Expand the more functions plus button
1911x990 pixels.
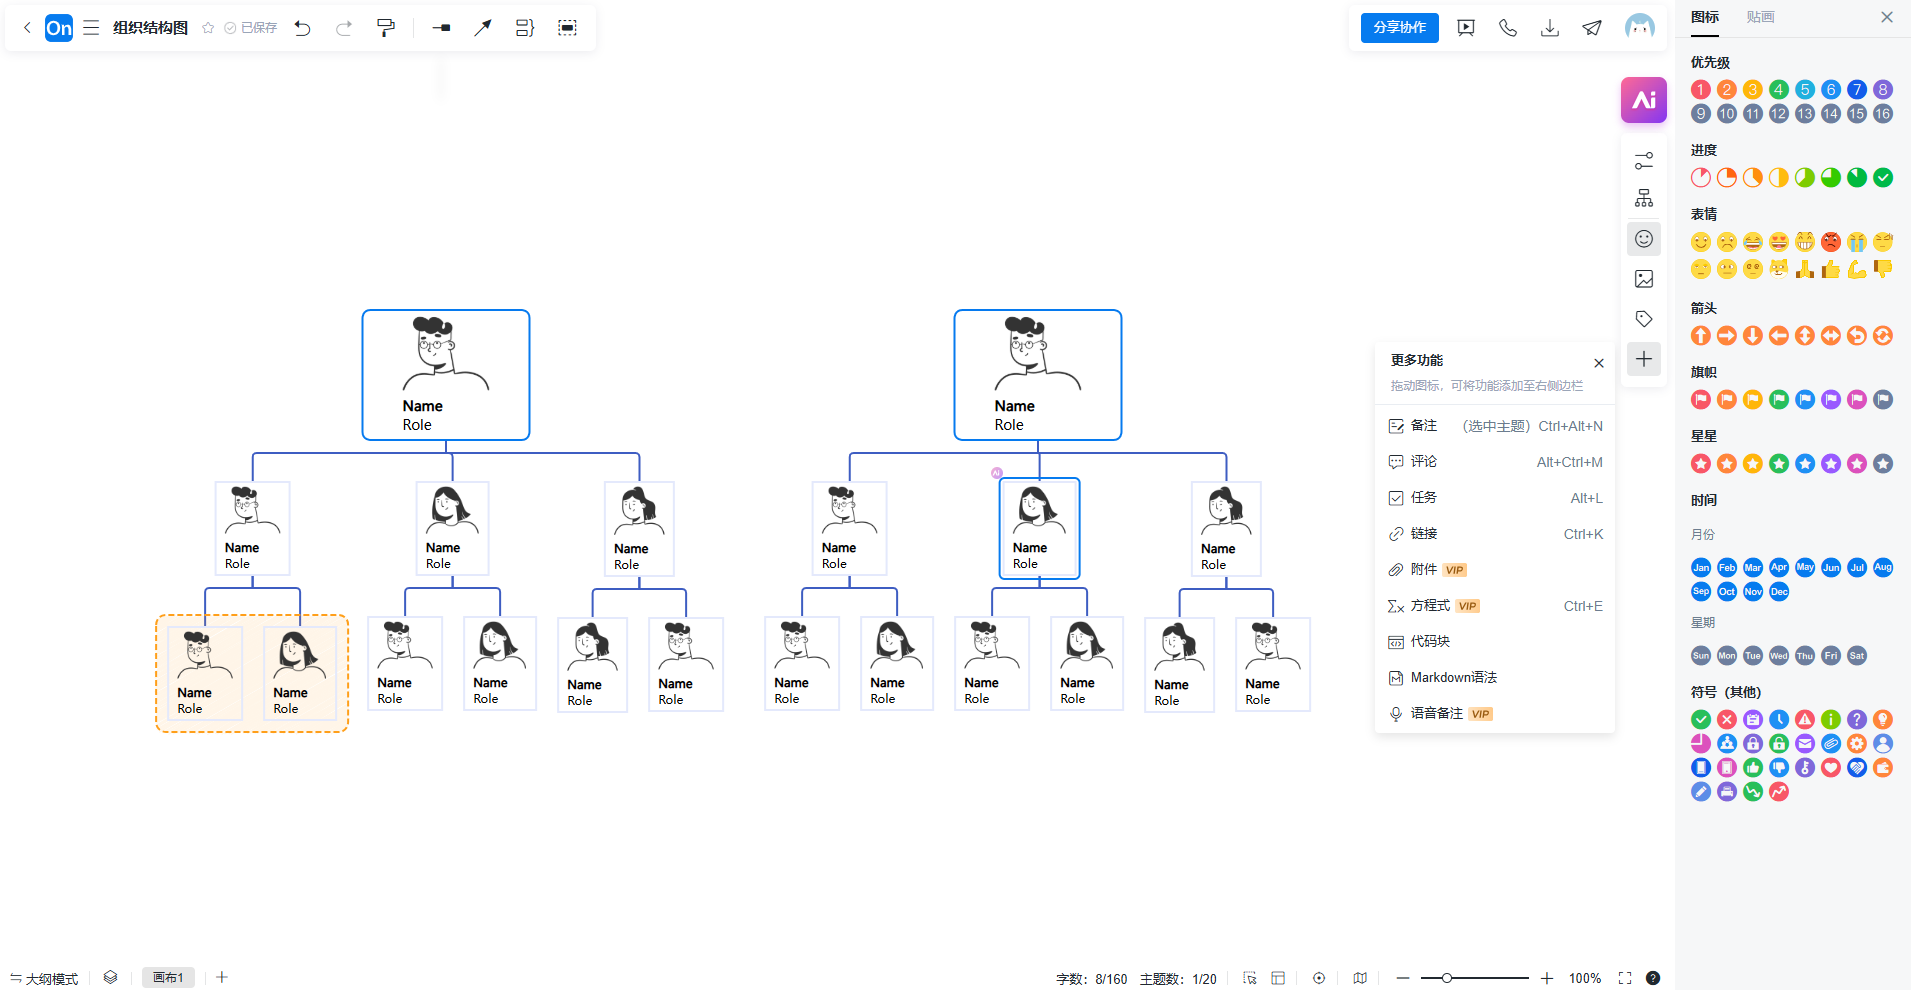pos(1643,359)
